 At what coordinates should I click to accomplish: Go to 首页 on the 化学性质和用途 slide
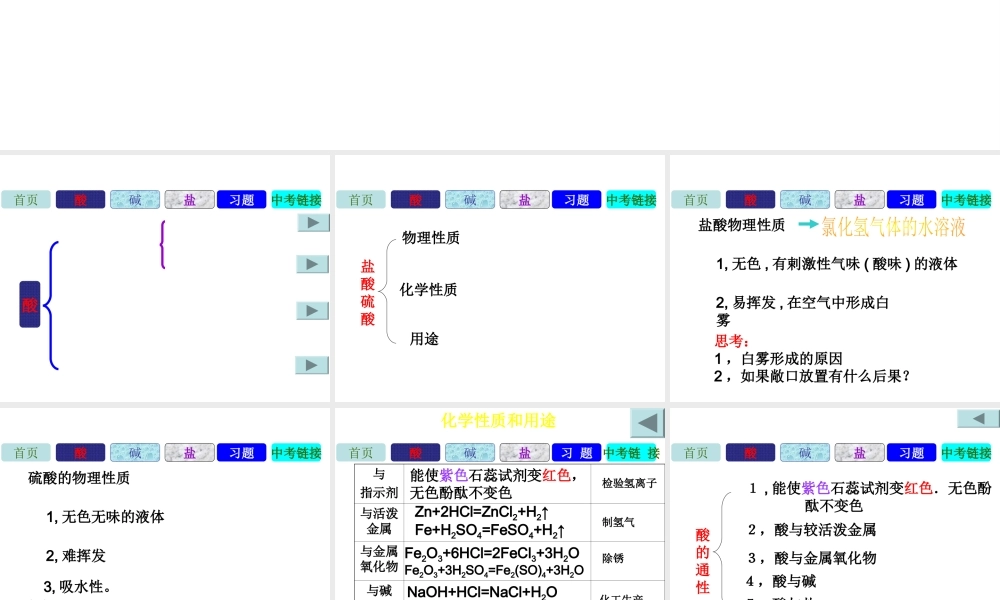[x=360, y=453]
